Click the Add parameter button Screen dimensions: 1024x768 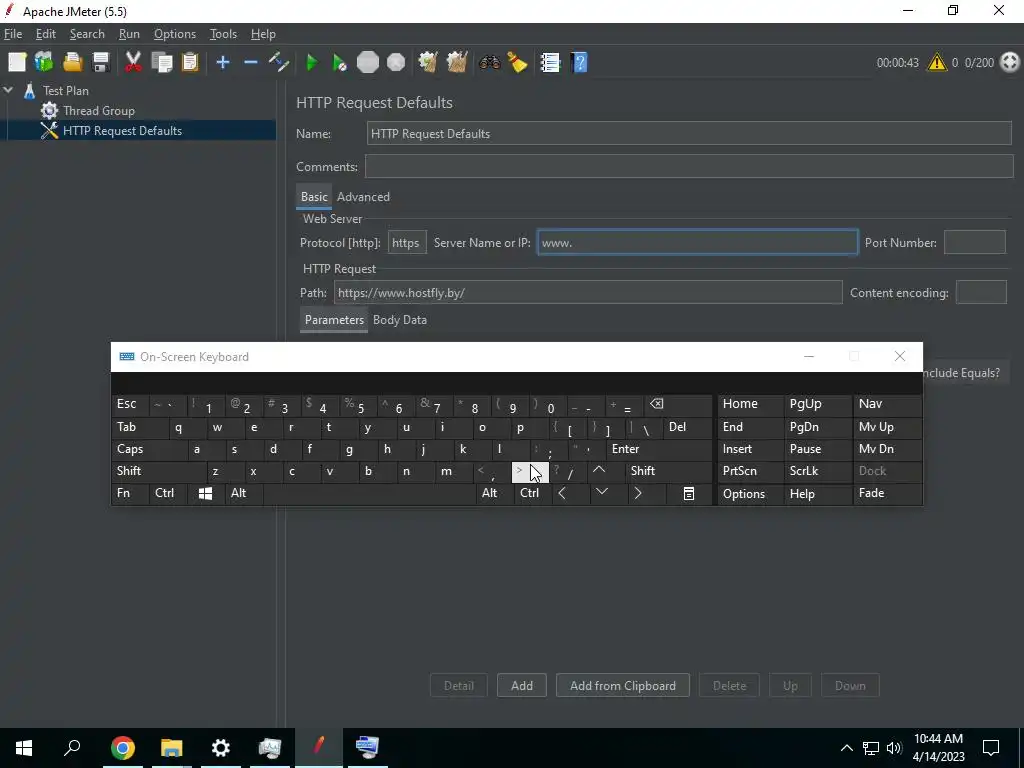click(521, 686)
